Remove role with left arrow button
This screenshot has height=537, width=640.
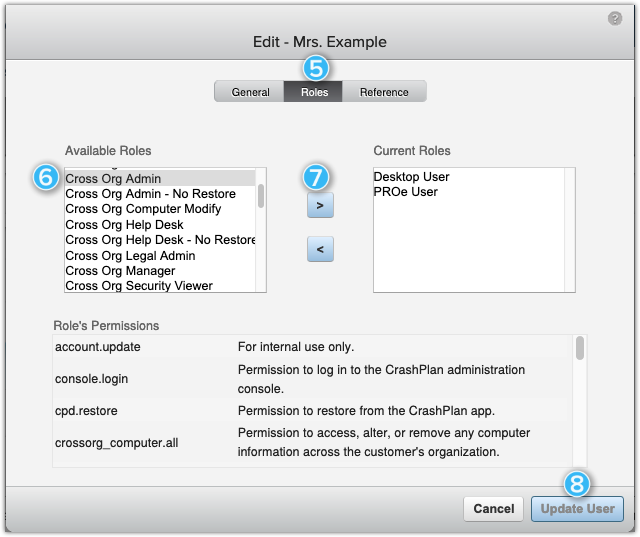coord(320,249)
